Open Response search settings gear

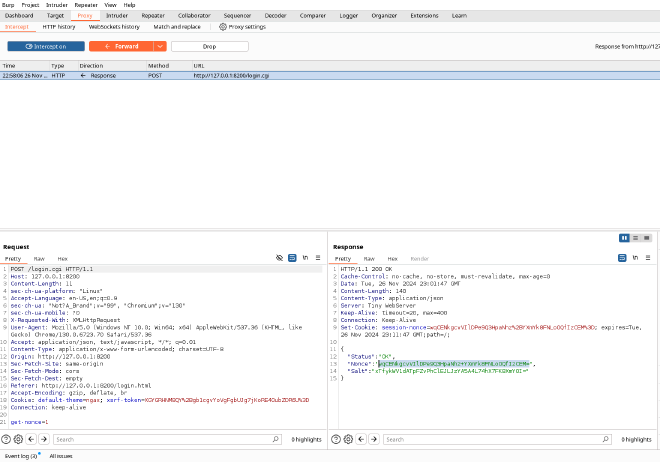coord(348,439)
